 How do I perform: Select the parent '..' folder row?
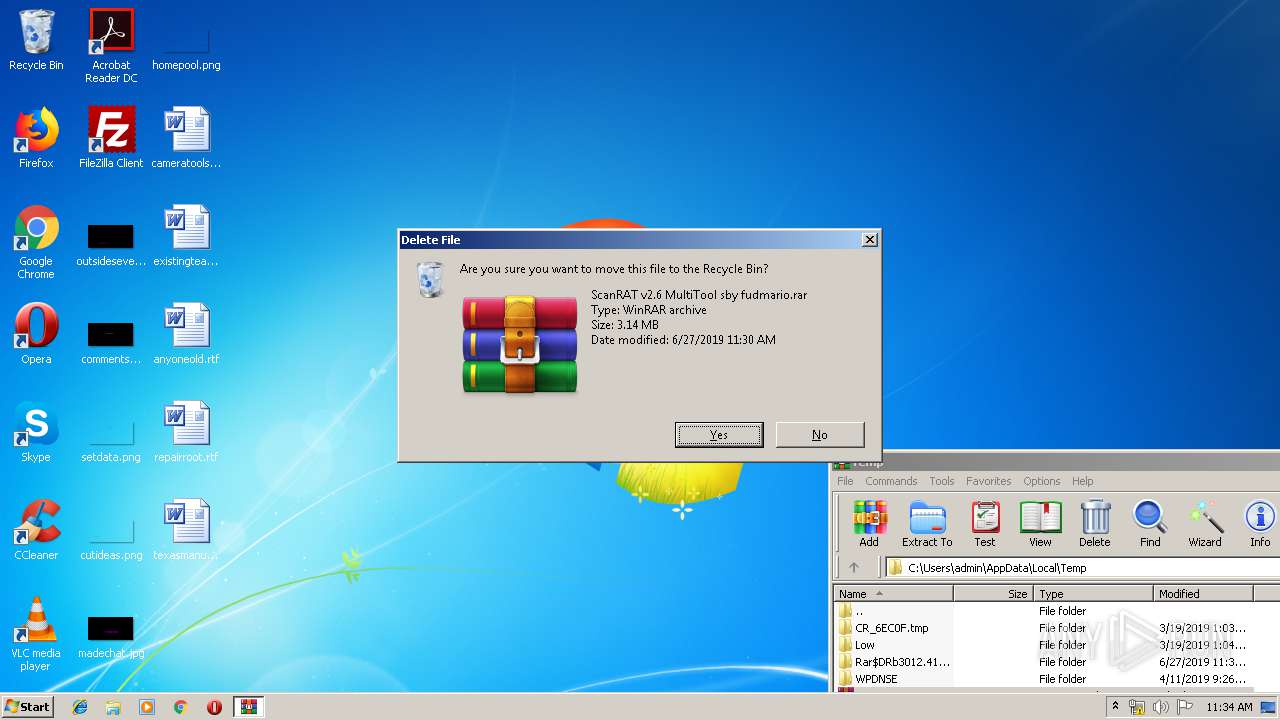click(1043, 611)
